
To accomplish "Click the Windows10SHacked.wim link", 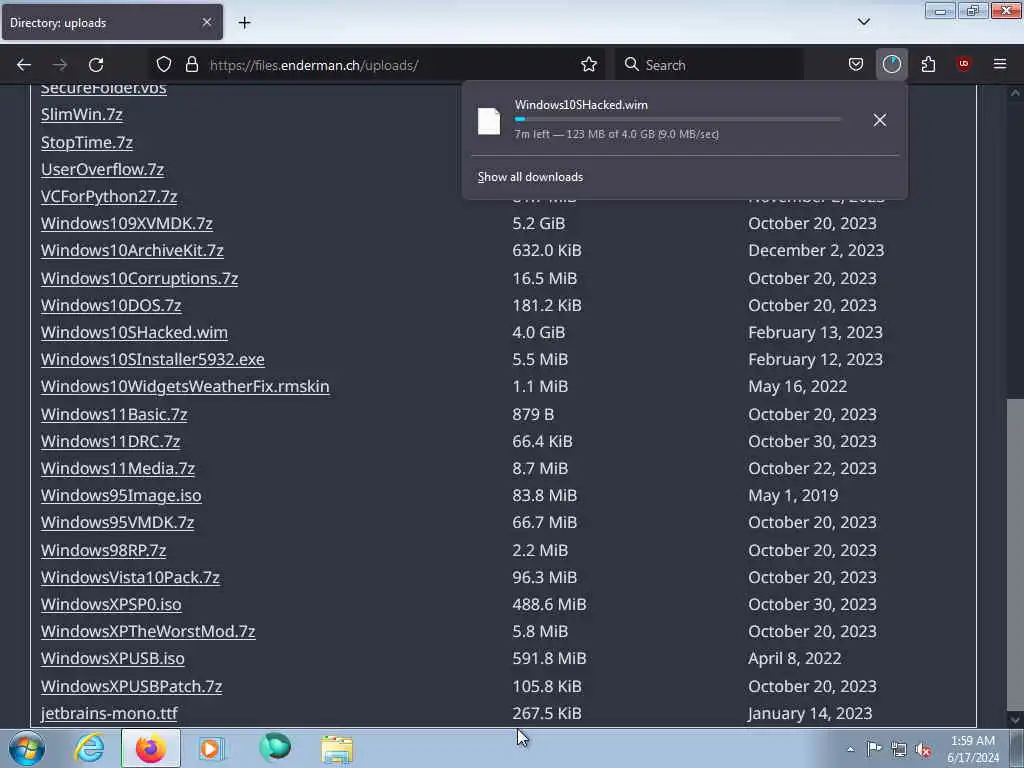I will (x=135, y=332).
